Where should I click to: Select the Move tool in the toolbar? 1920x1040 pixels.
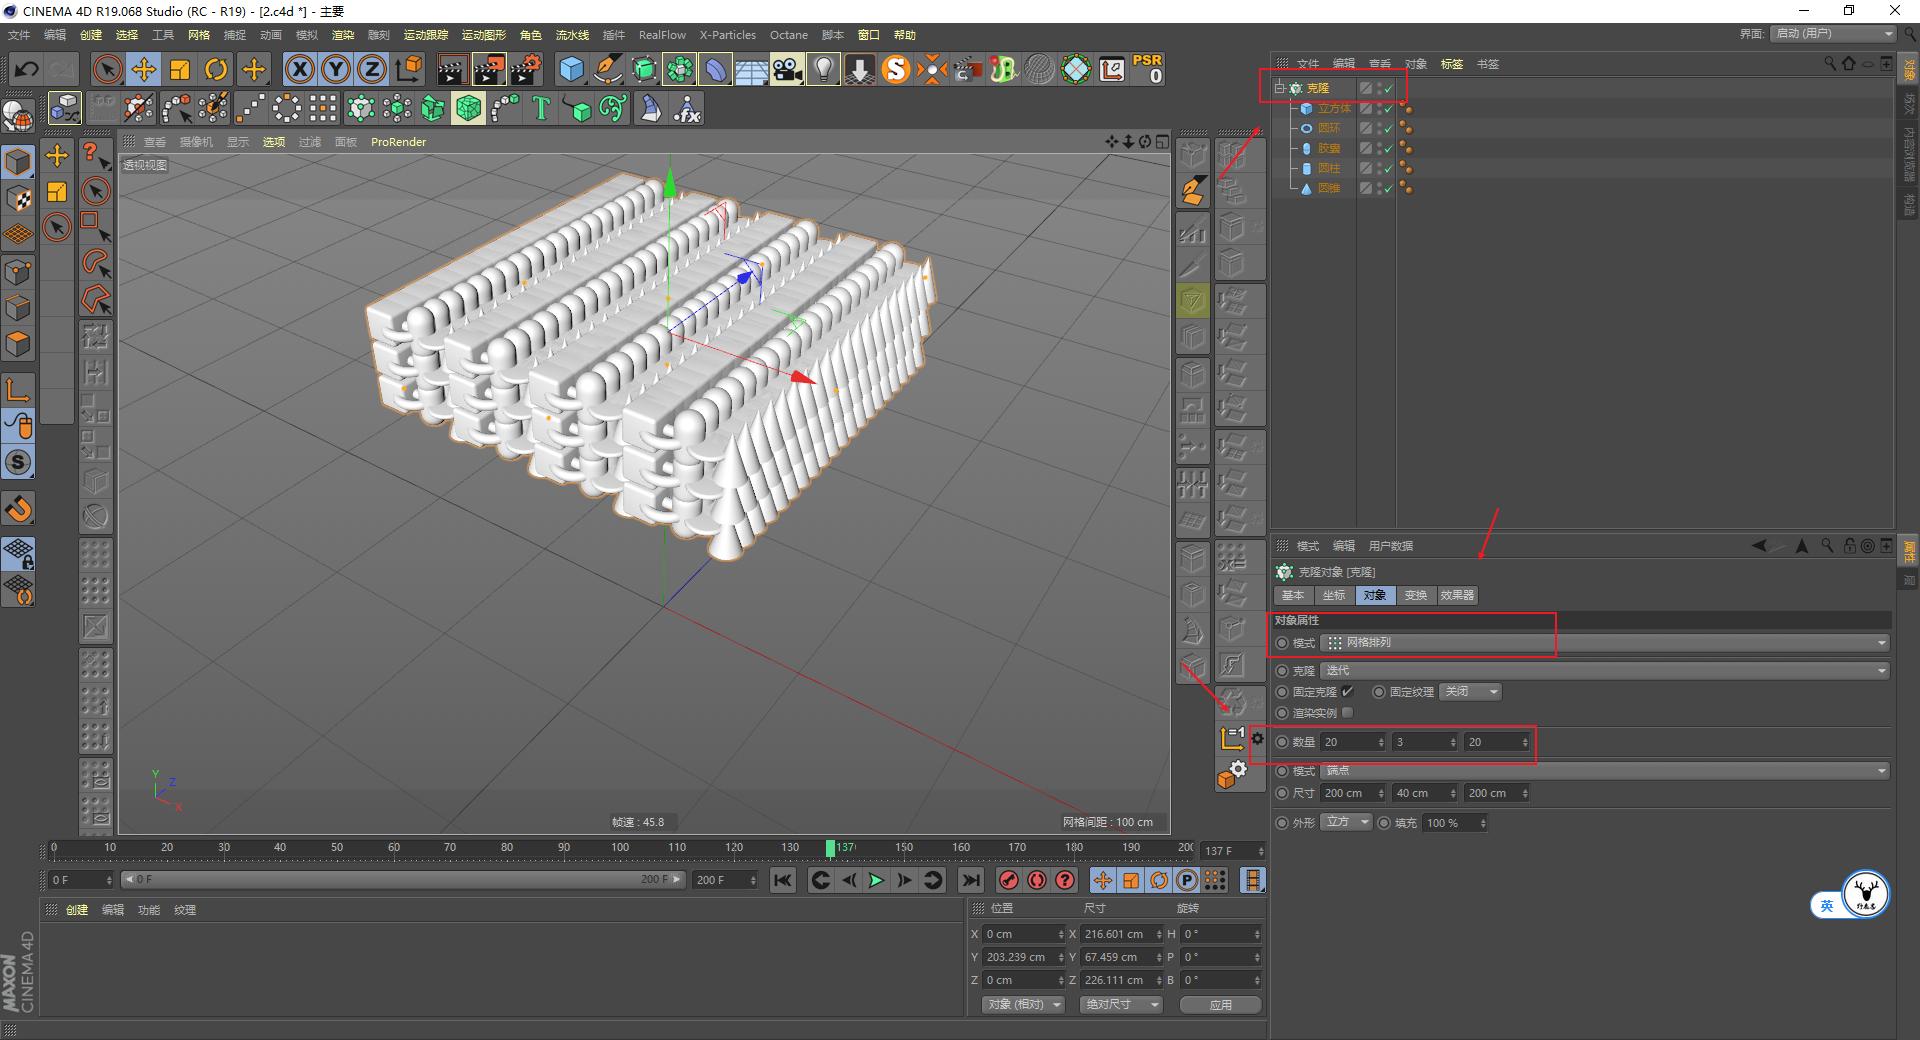tap(144, 68)
